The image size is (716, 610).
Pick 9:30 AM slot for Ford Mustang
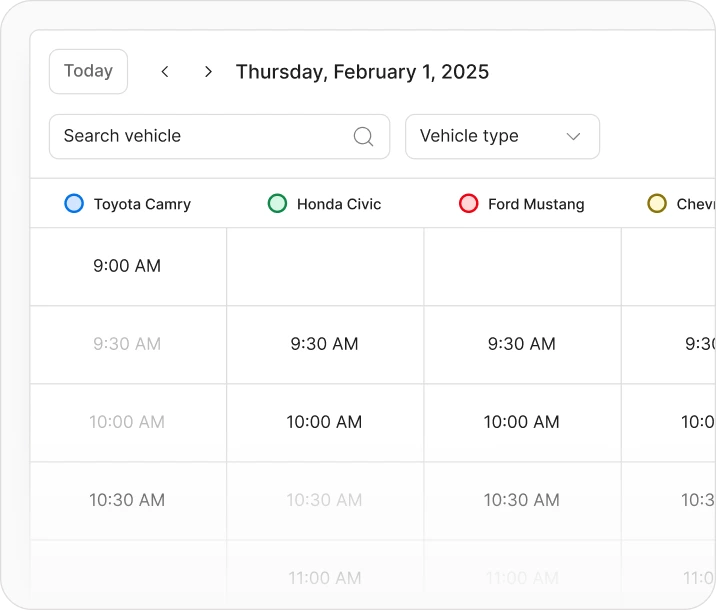[522, 344]
